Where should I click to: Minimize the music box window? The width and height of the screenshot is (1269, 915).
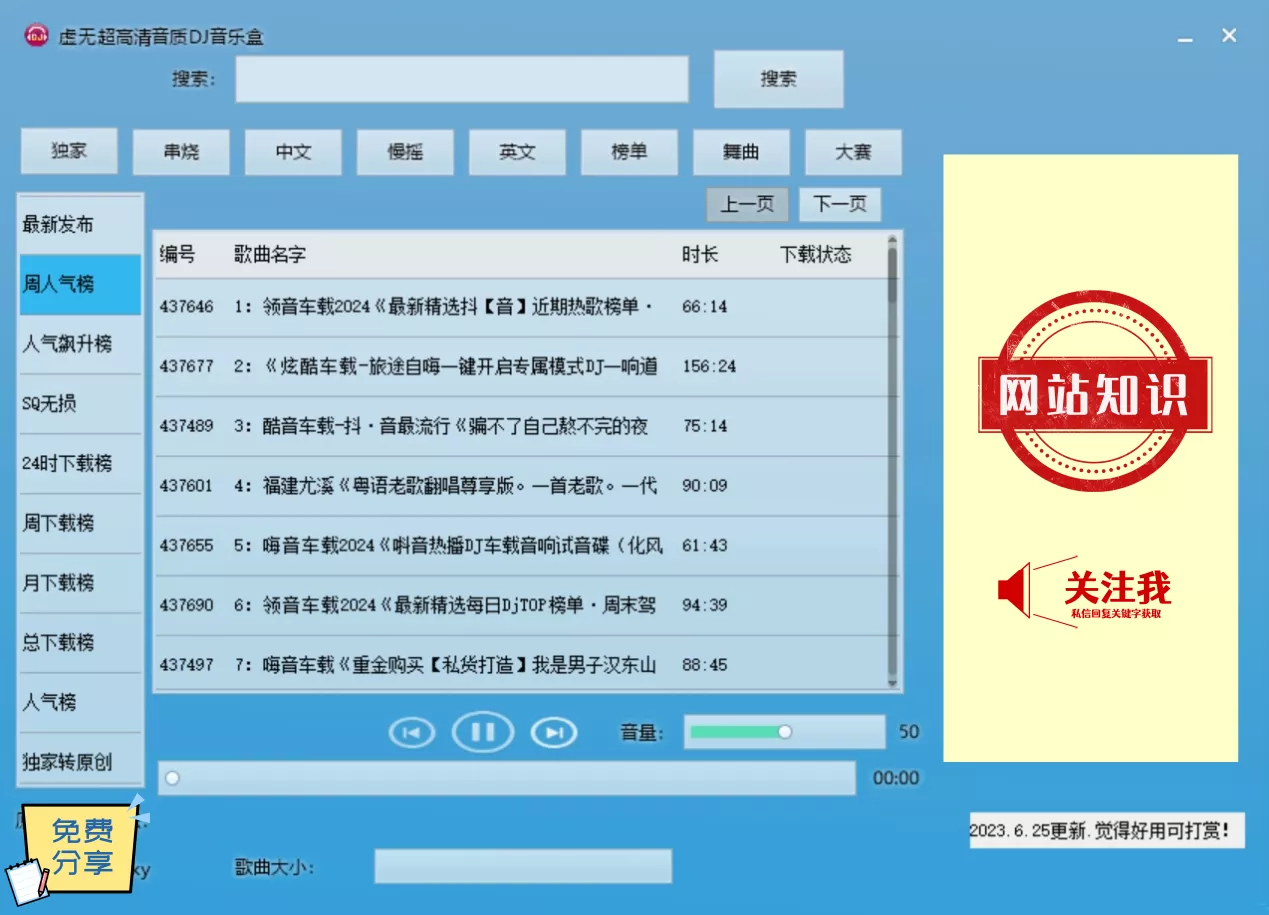(x=1185, y=37)
